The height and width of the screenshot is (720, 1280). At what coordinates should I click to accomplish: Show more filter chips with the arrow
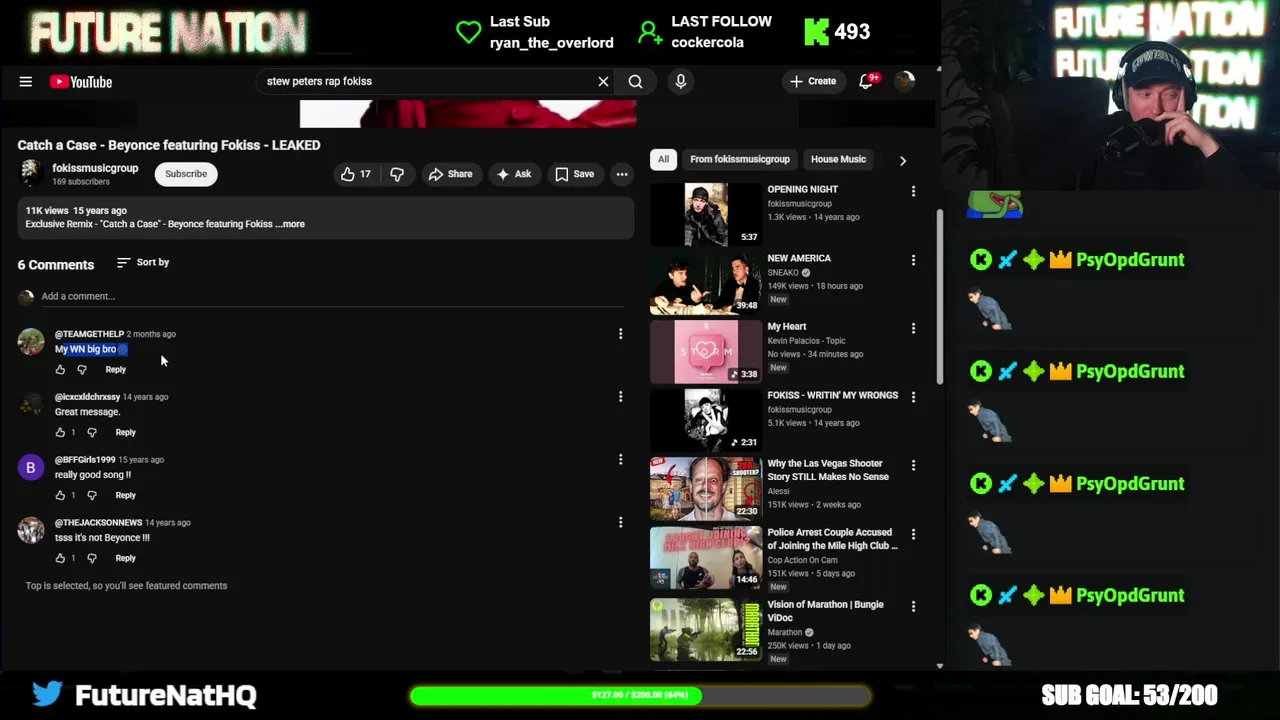(903, 160)
